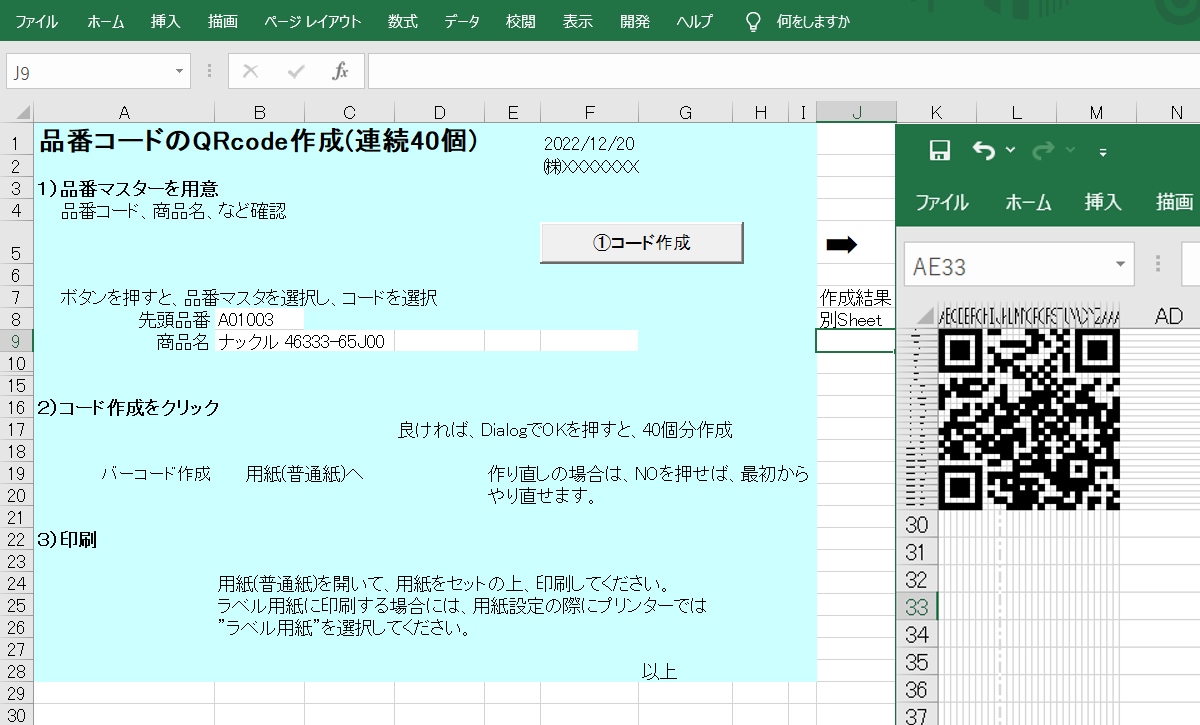Viewport: 1200px width, 725px height.
Task: Click the 先頭品番 label cell
Action: pyautogui.click(x=174, y=320)
